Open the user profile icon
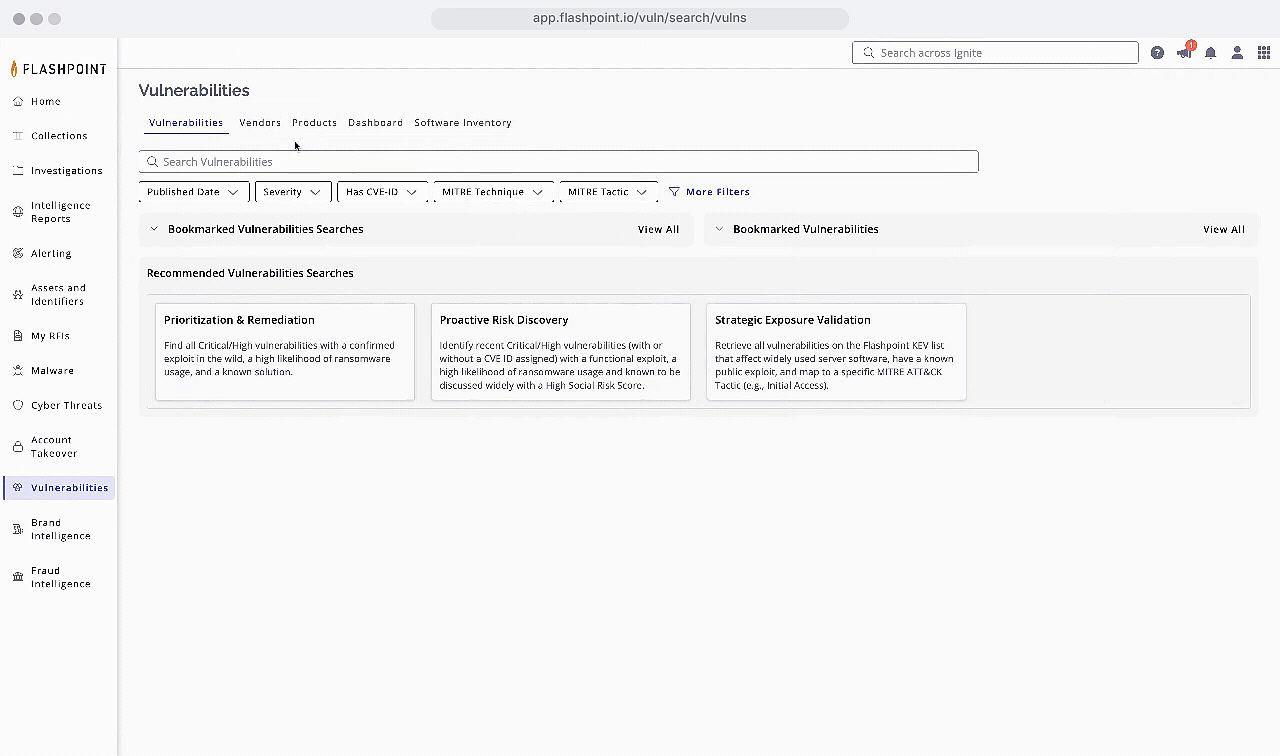 click(x=1237, y=53)
